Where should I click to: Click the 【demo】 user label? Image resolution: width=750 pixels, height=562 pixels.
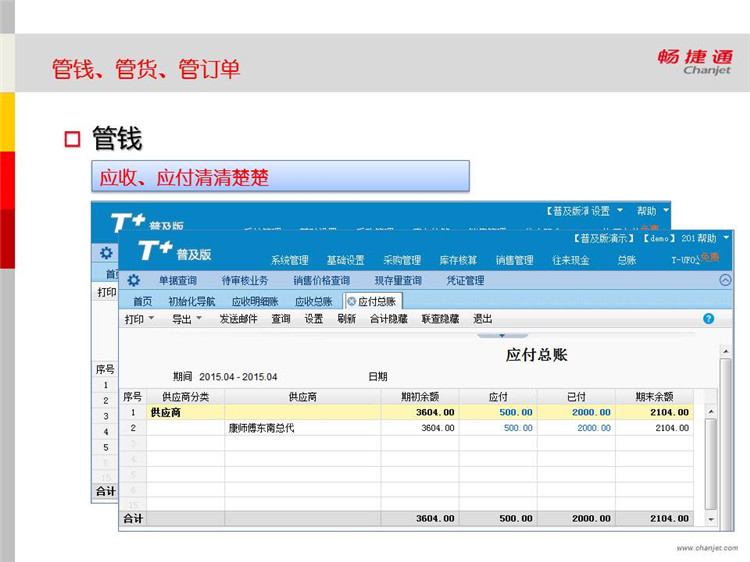[x=659, y=238]
